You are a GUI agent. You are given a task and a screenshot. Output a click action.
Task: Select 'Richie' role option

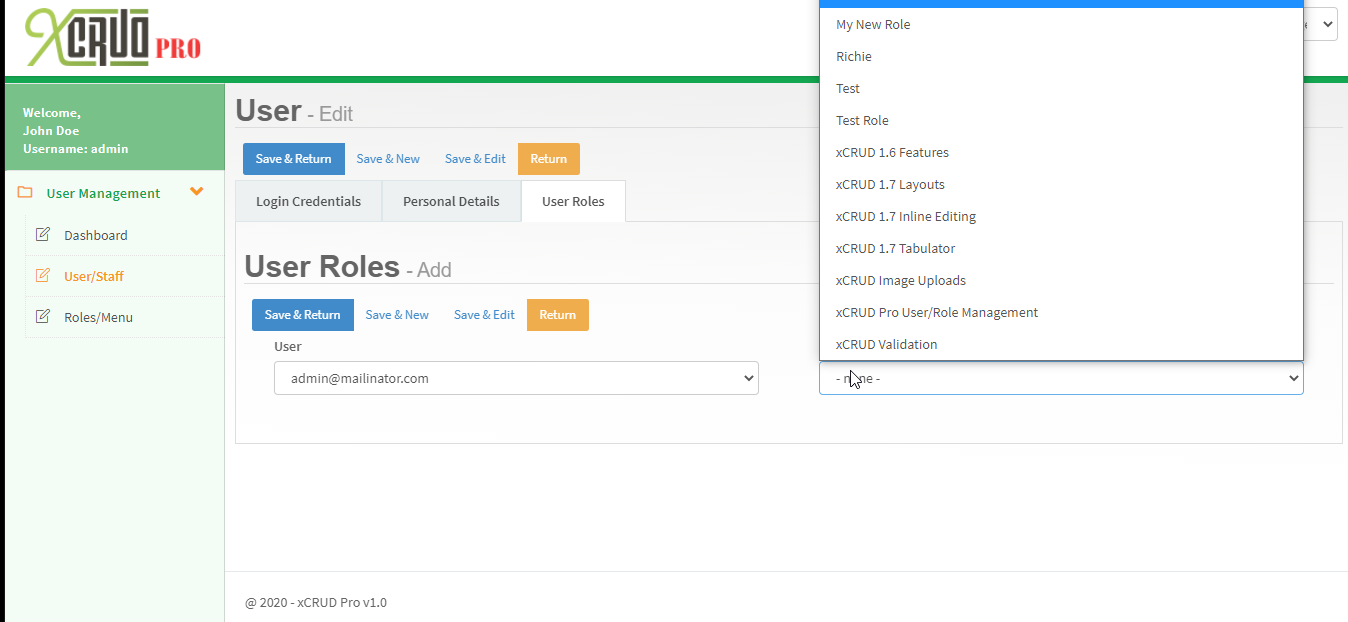click(1061, 56)
